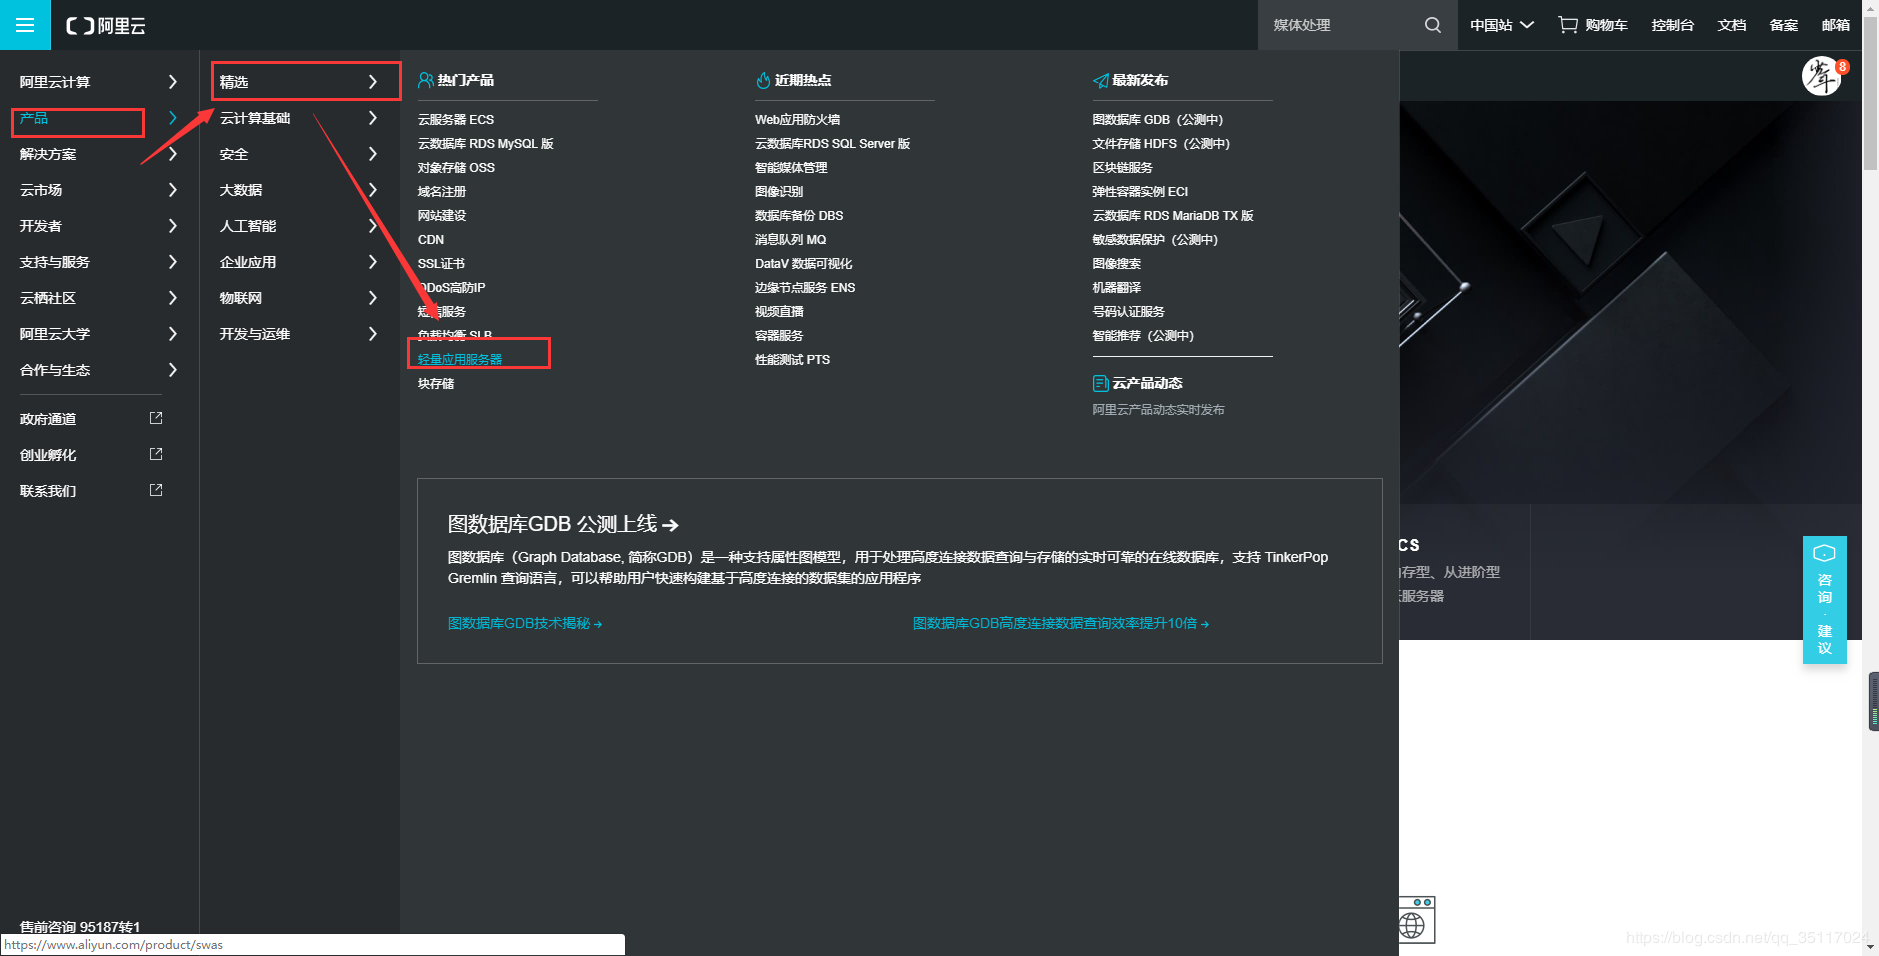Screen dimensions: 1879x956
Task: Click the search magnifier icon
Action: pyautogui.click(x=1432, y=25)
